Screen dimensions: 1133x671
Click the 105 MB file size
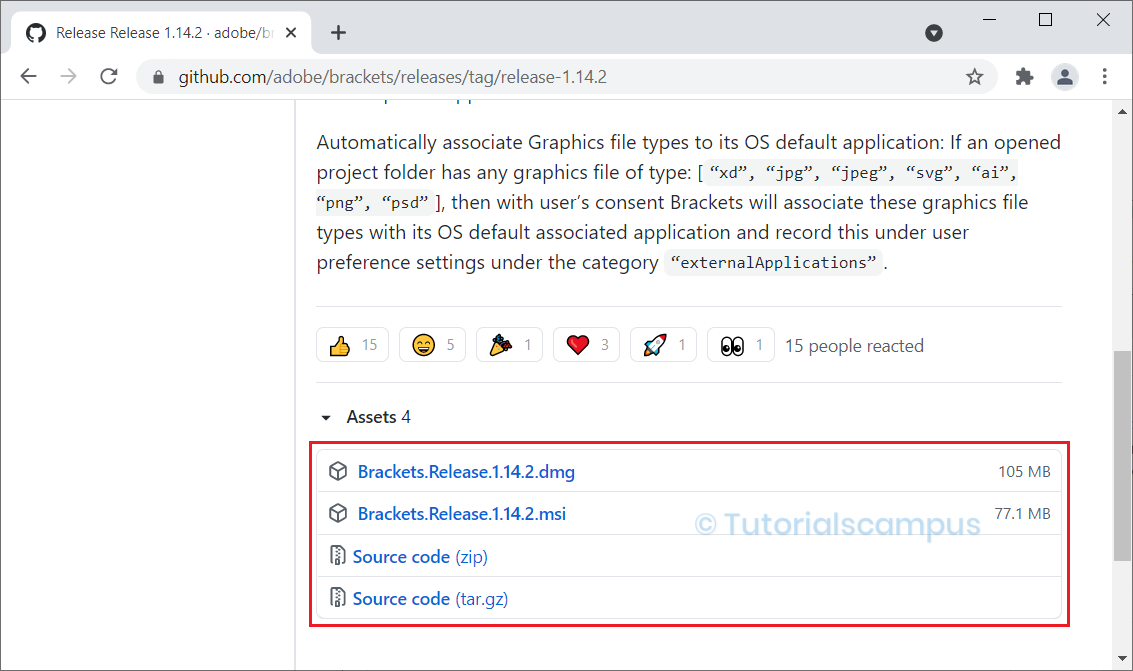(x=1024, y=472)
